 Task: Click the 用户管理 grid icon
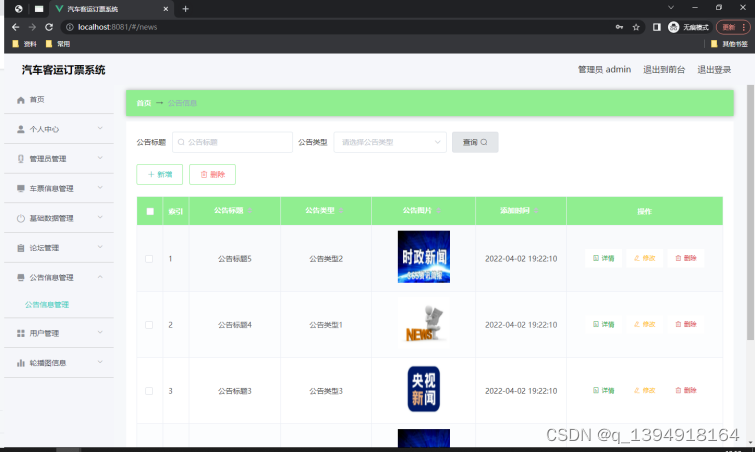21,334
